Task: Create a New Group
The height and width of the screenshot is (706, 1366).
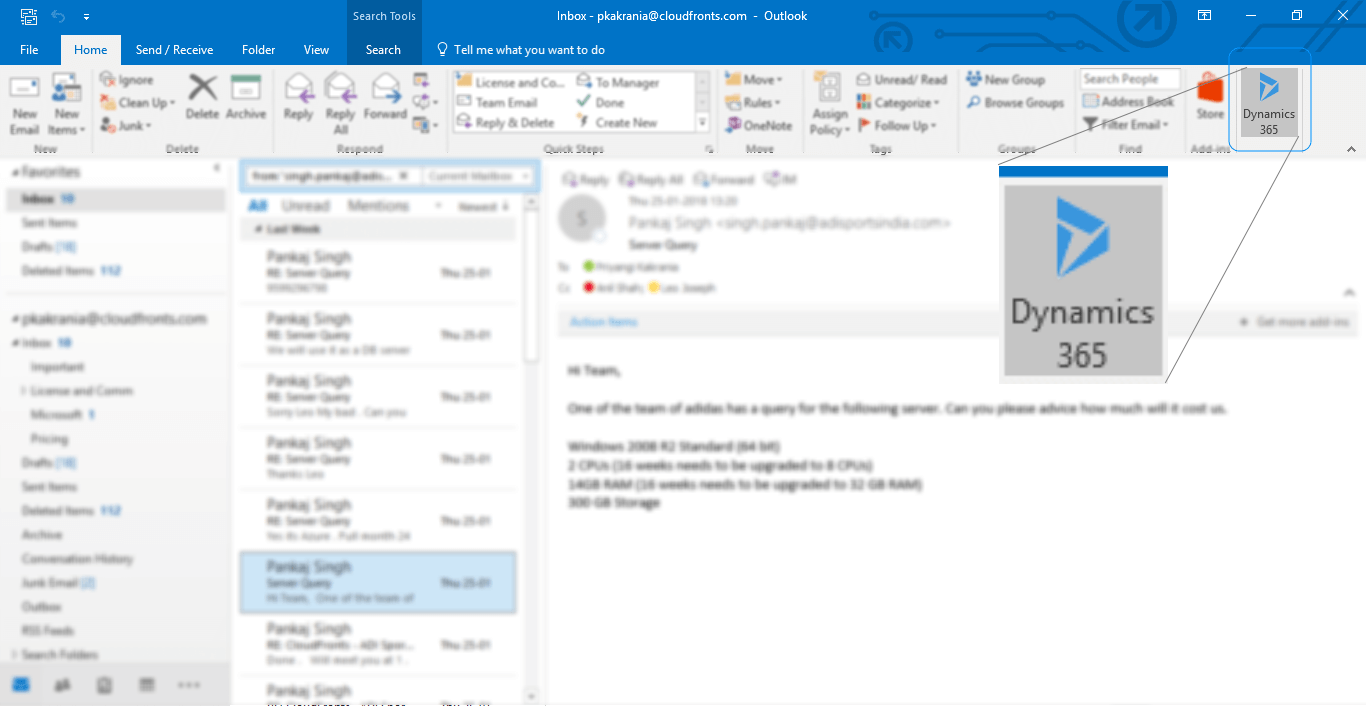Action: tap(1005, 80)
